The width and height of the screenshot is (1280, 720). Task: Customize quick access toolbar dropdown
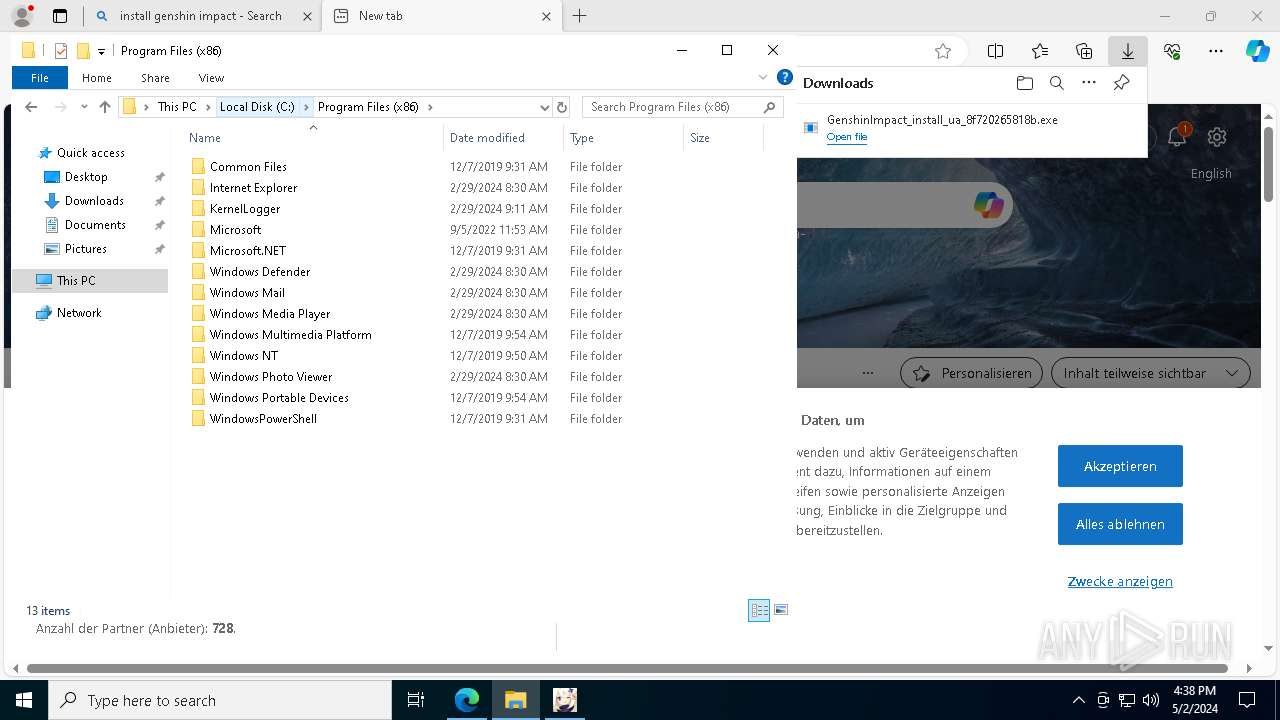click(x=101, y=51)
